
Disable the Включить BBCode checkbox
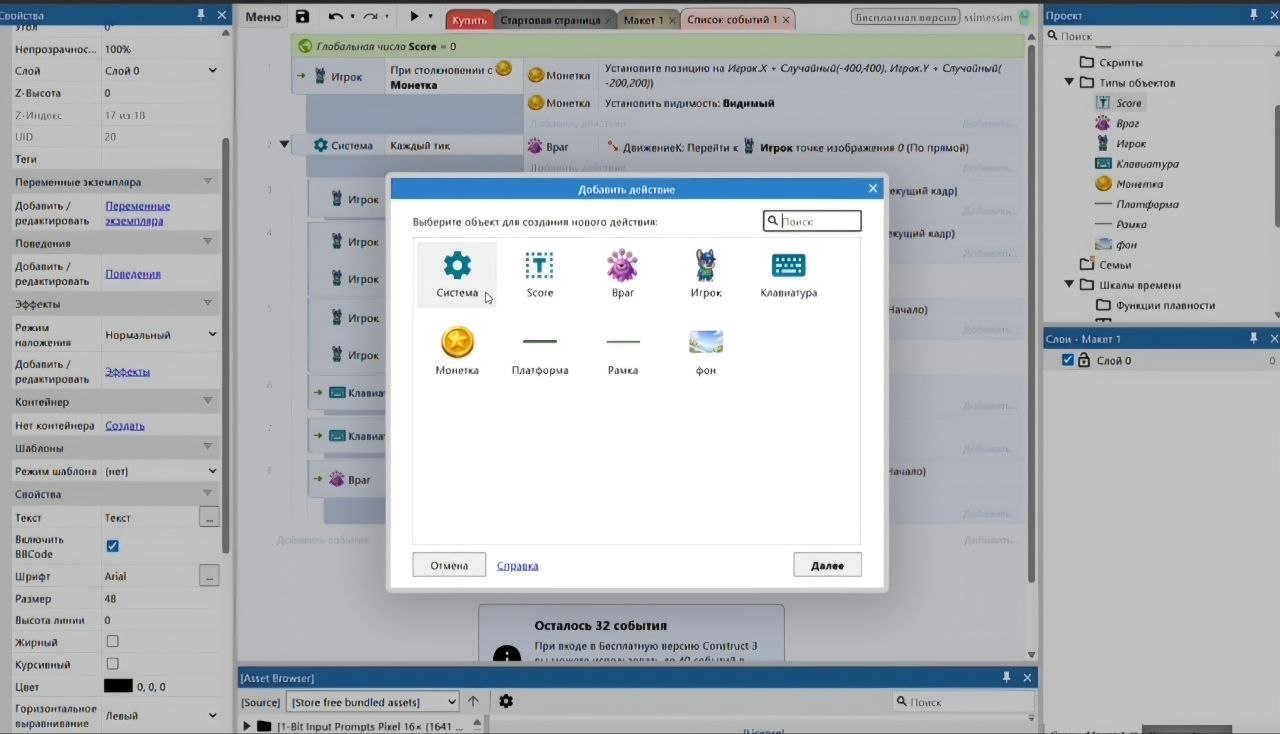(x=112, y=546)
